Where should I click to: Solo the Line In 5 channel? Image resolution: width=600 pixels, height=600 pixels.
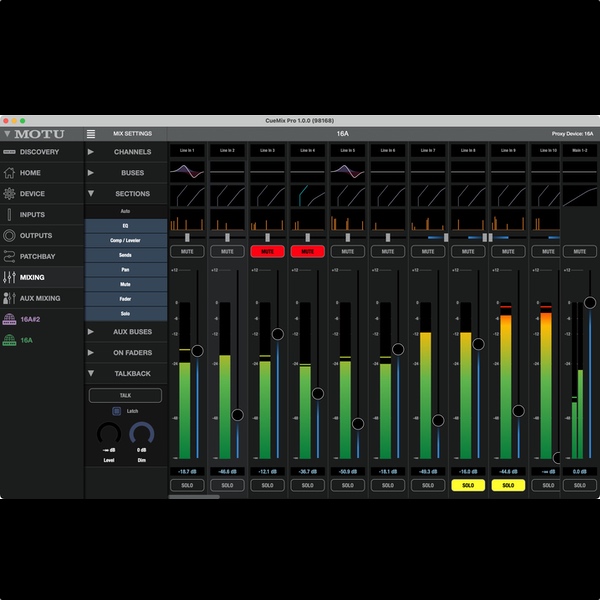[x=347, y=485]
